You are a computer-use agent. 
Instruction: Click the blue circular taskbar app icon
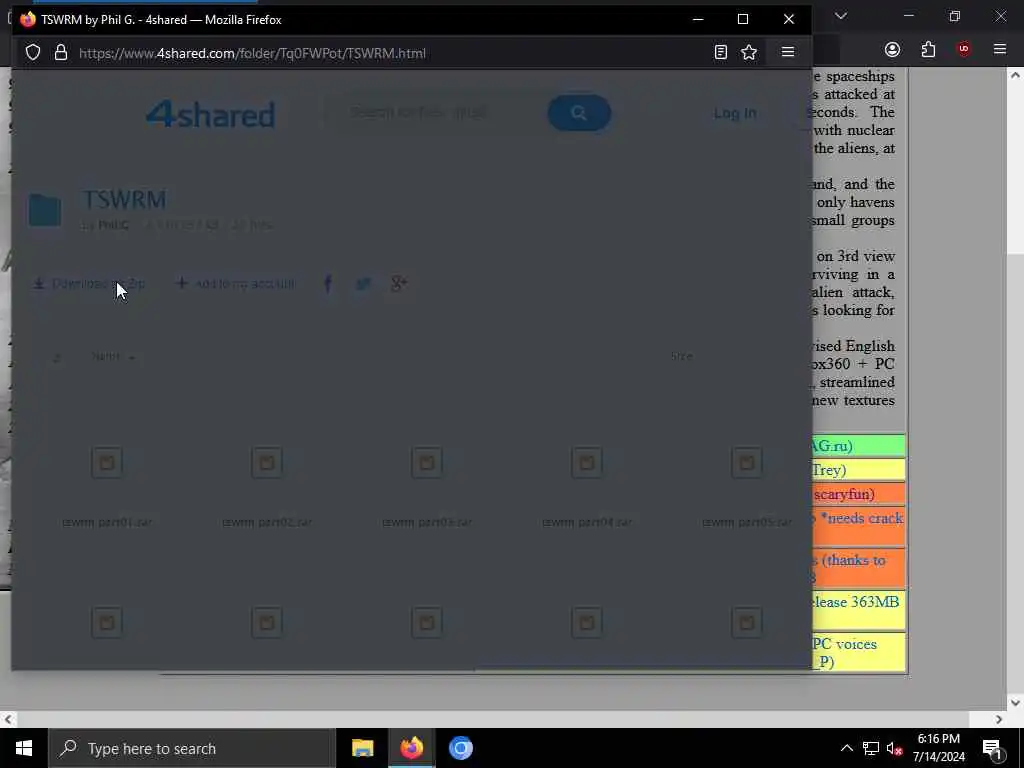click(x=460, y=748)
